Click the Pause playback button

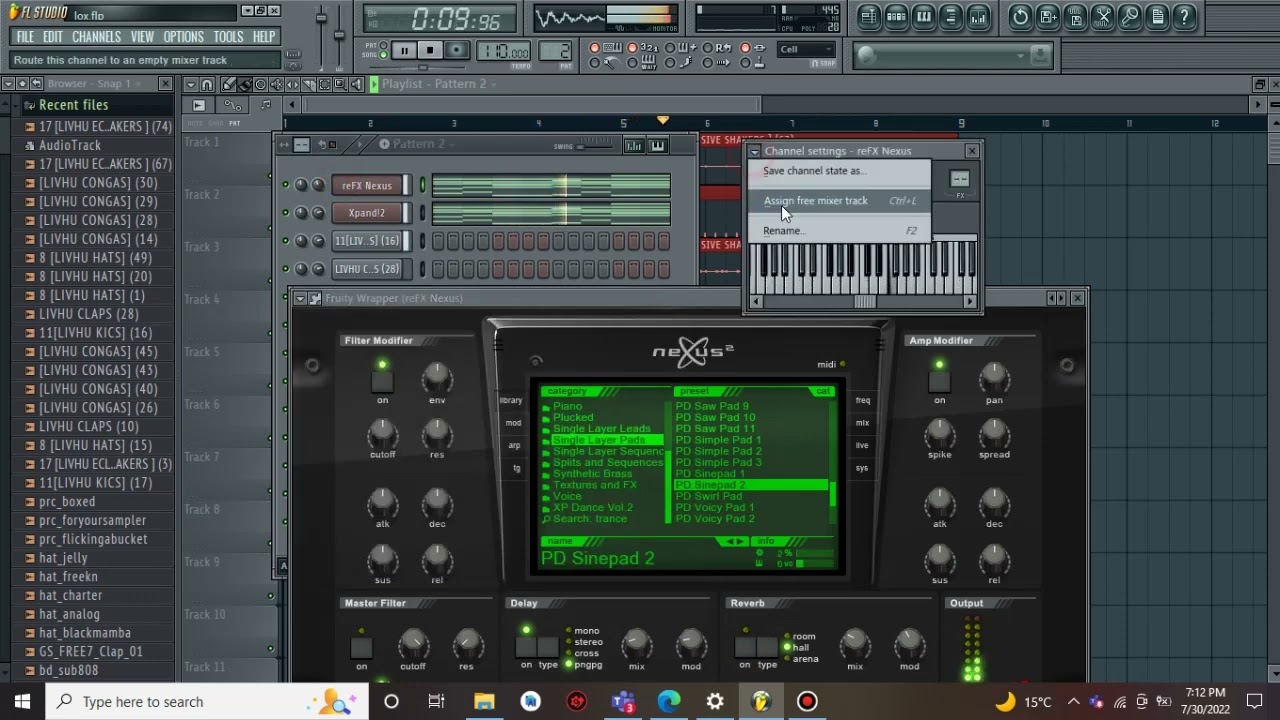coord(404,51)
